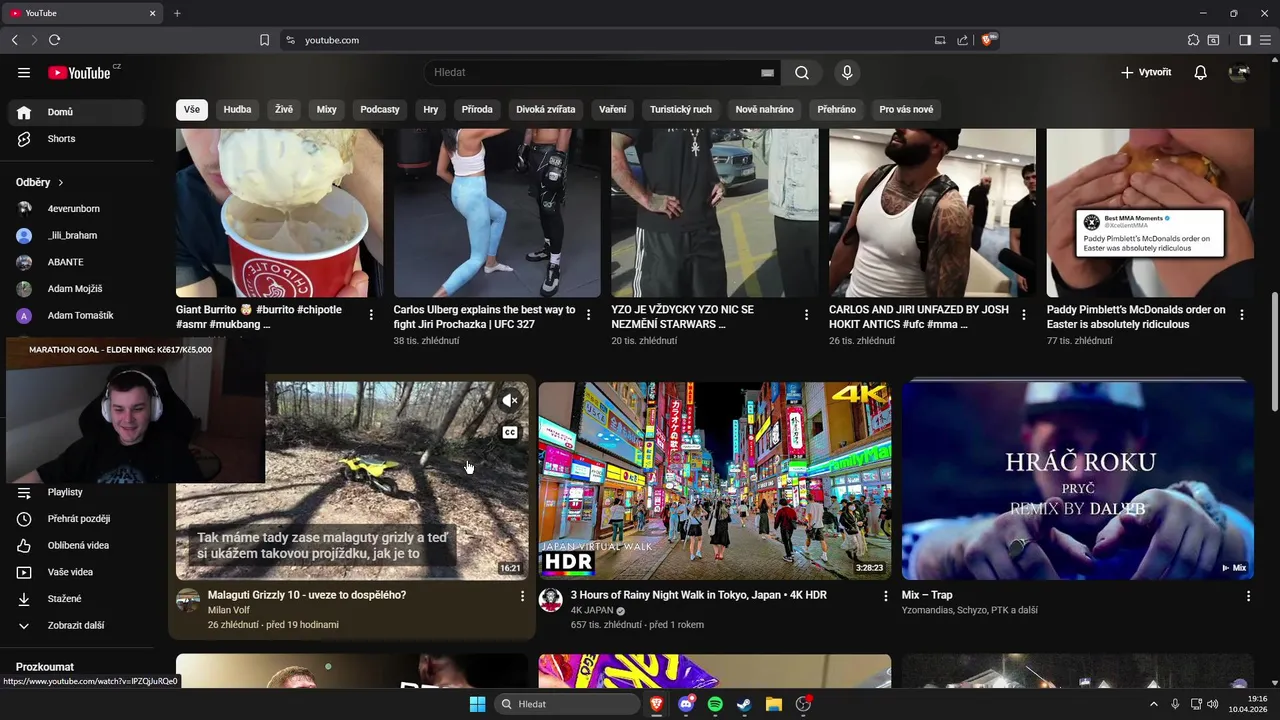Toggle the browser sidebar panel
1280x720 pixels.
[x=1245, y=40]
